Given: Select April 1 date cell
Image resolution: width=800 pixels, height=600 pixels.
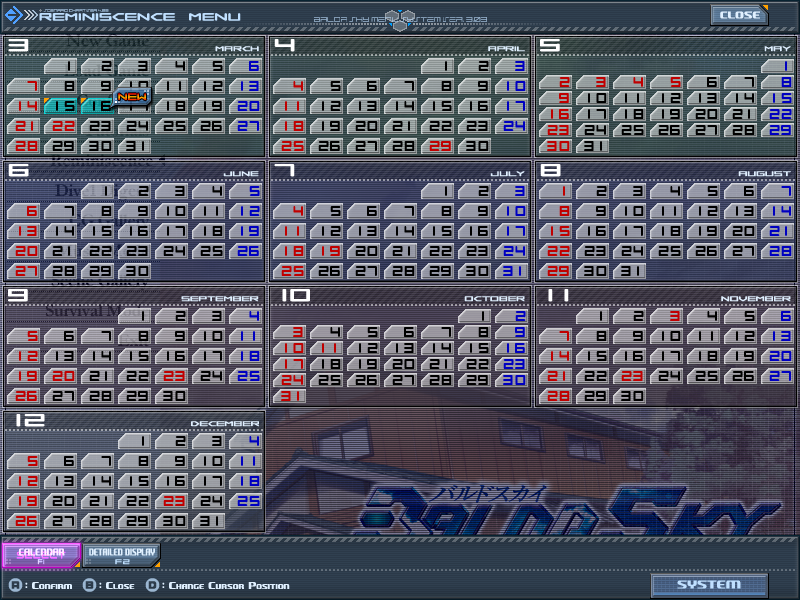Looking at the screenshot, I should (x=438, y=66).
